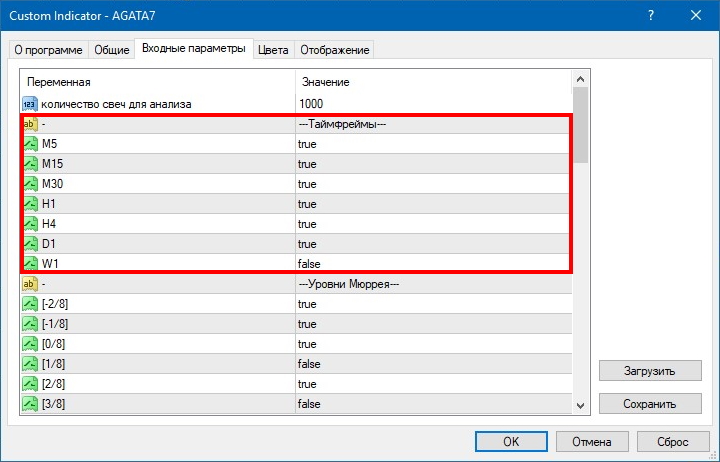Select the W1 parameter icon
This screenshot has width=720, height=462.
click(30, 264)
